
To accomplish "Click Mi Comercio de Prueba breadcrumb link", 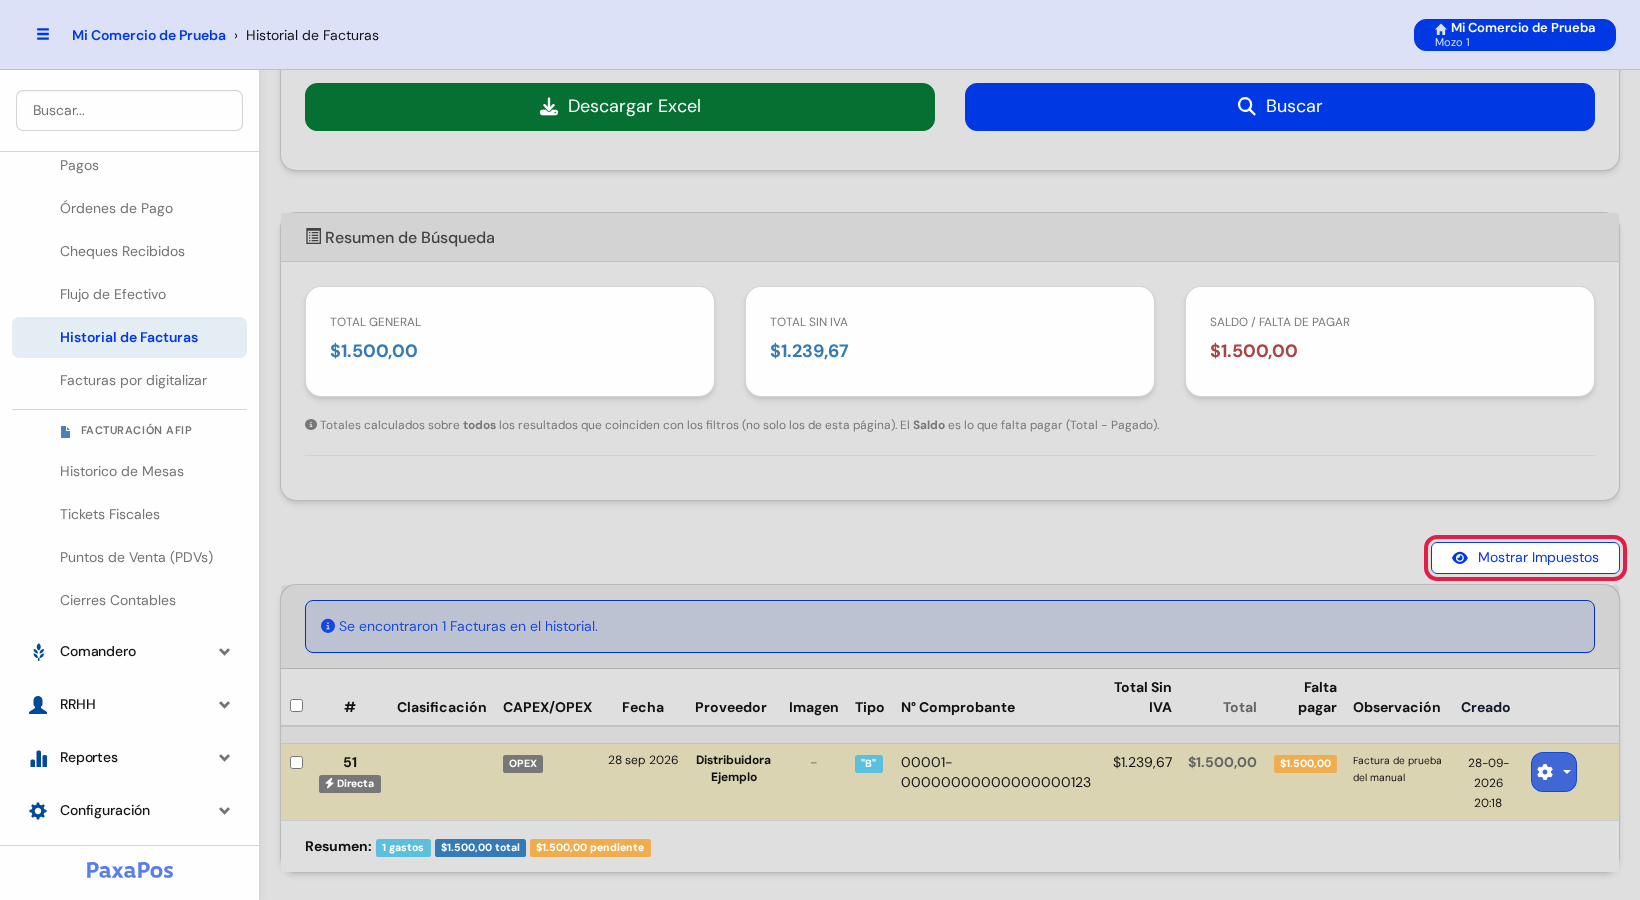I will pos(149,35).
